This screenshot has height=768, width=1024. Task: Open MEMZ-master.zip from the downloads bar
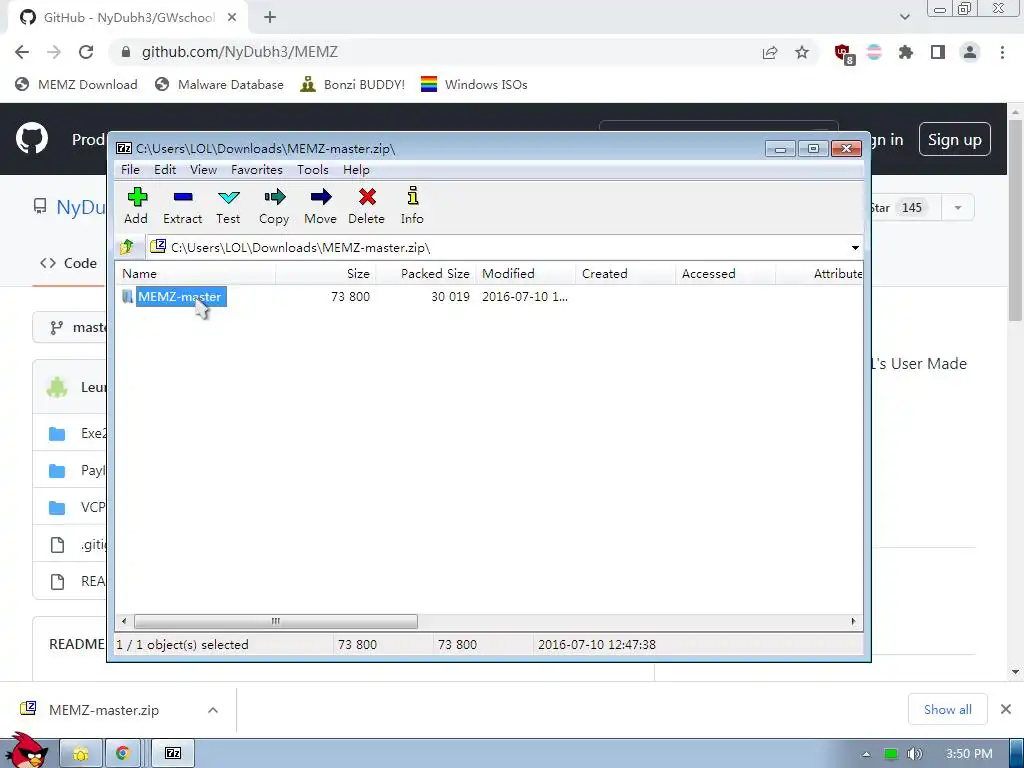(x=104, y=710)
